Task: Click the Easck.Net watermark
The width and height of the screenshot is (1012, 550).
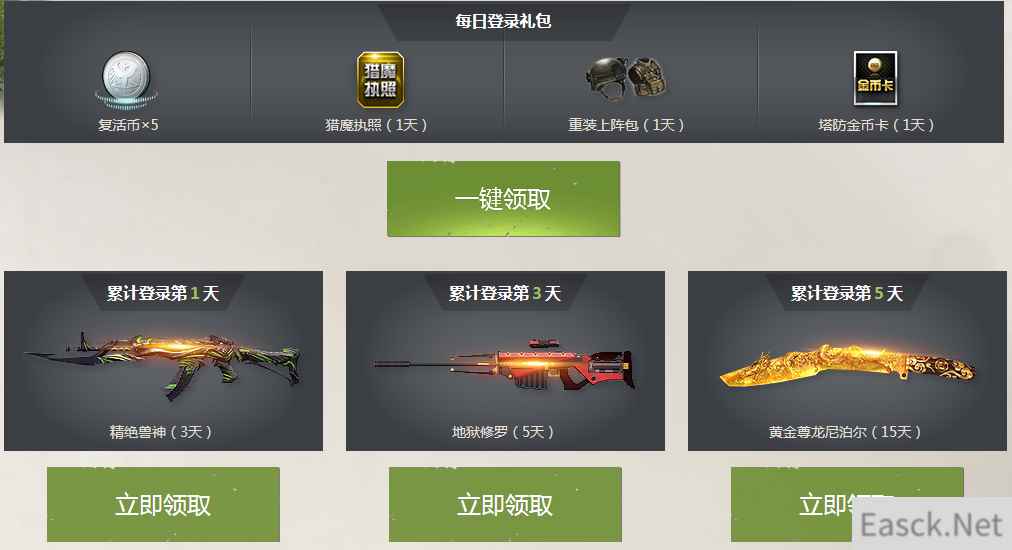Action: (931, 524)
